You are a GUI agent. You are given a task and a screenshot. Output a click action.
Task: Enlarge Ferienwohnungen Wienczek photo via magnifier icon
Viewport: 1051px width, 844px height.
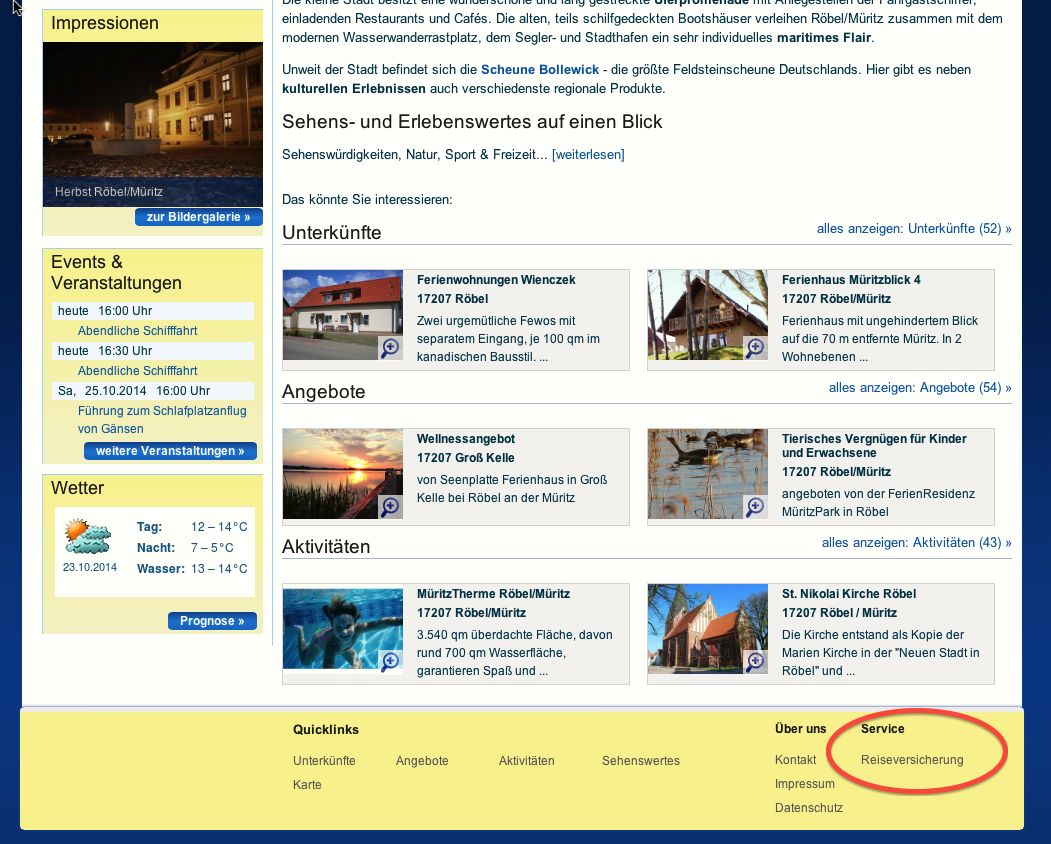[390, 348]
